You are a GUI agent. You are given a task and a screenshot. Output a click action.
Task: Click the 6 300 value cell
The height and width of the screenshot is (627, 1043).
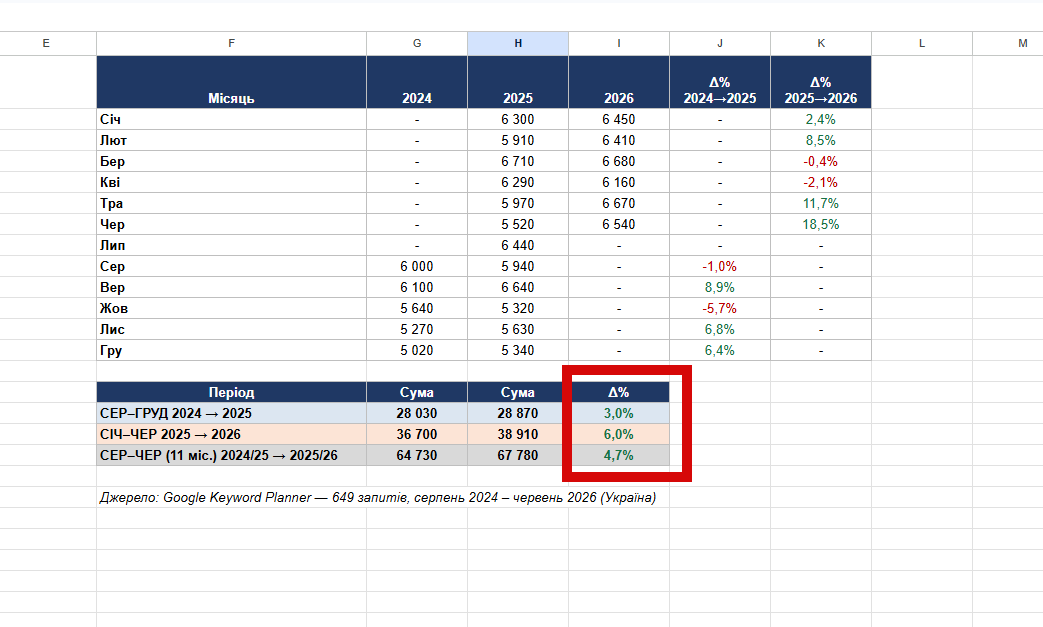coord(518,120)
